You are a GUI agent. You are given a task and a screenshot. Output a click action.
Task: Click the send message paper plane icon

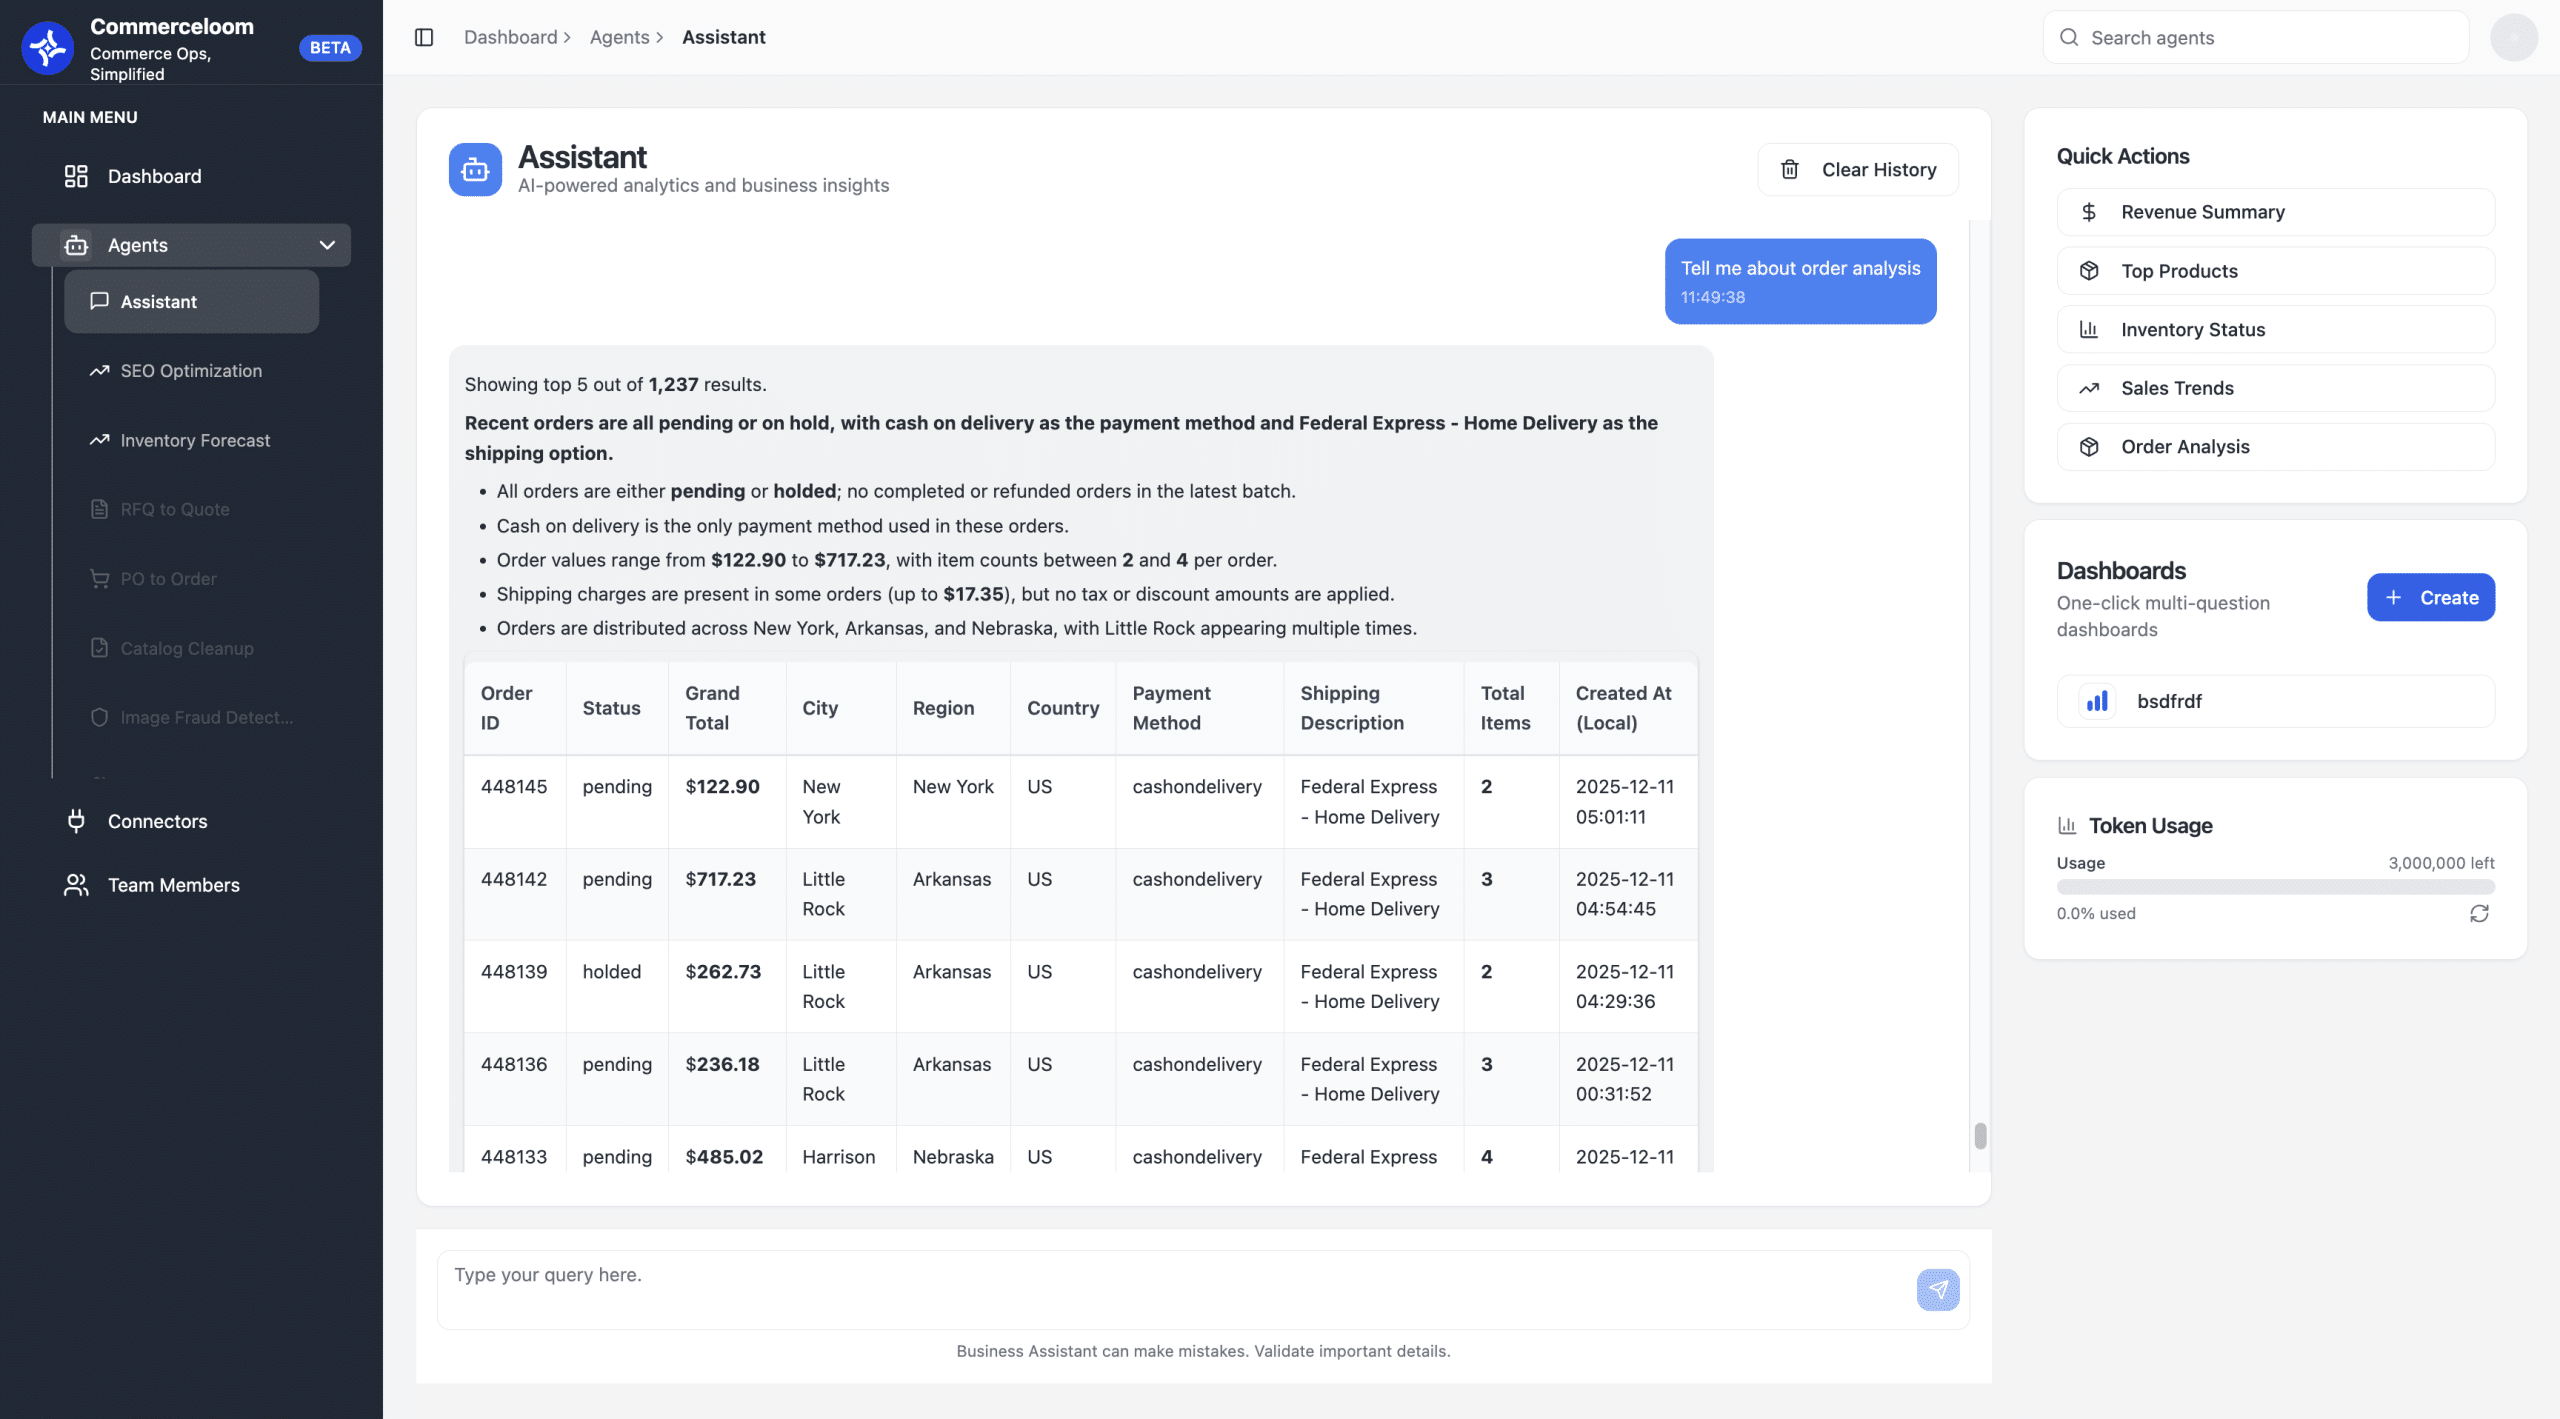1937,1289
